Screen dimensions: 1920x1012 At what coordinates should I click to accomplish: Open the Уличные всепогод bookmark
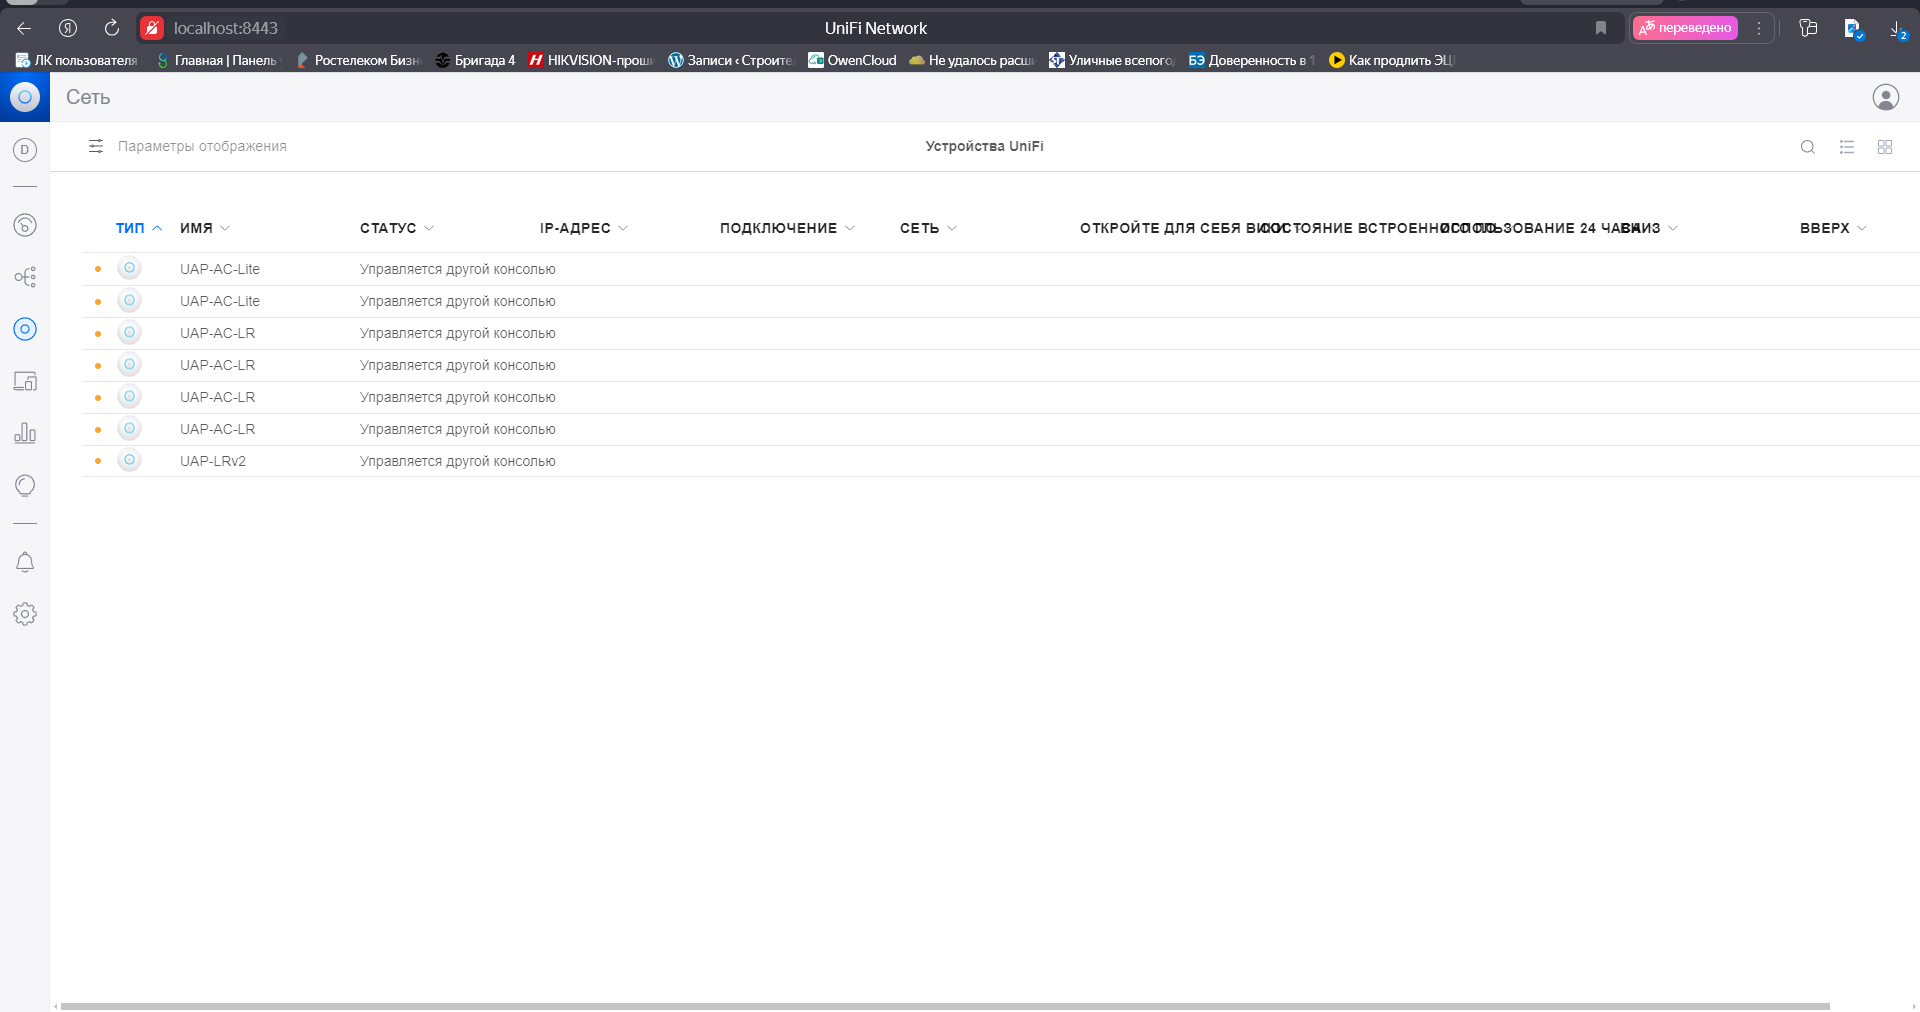click(1111, 60)
